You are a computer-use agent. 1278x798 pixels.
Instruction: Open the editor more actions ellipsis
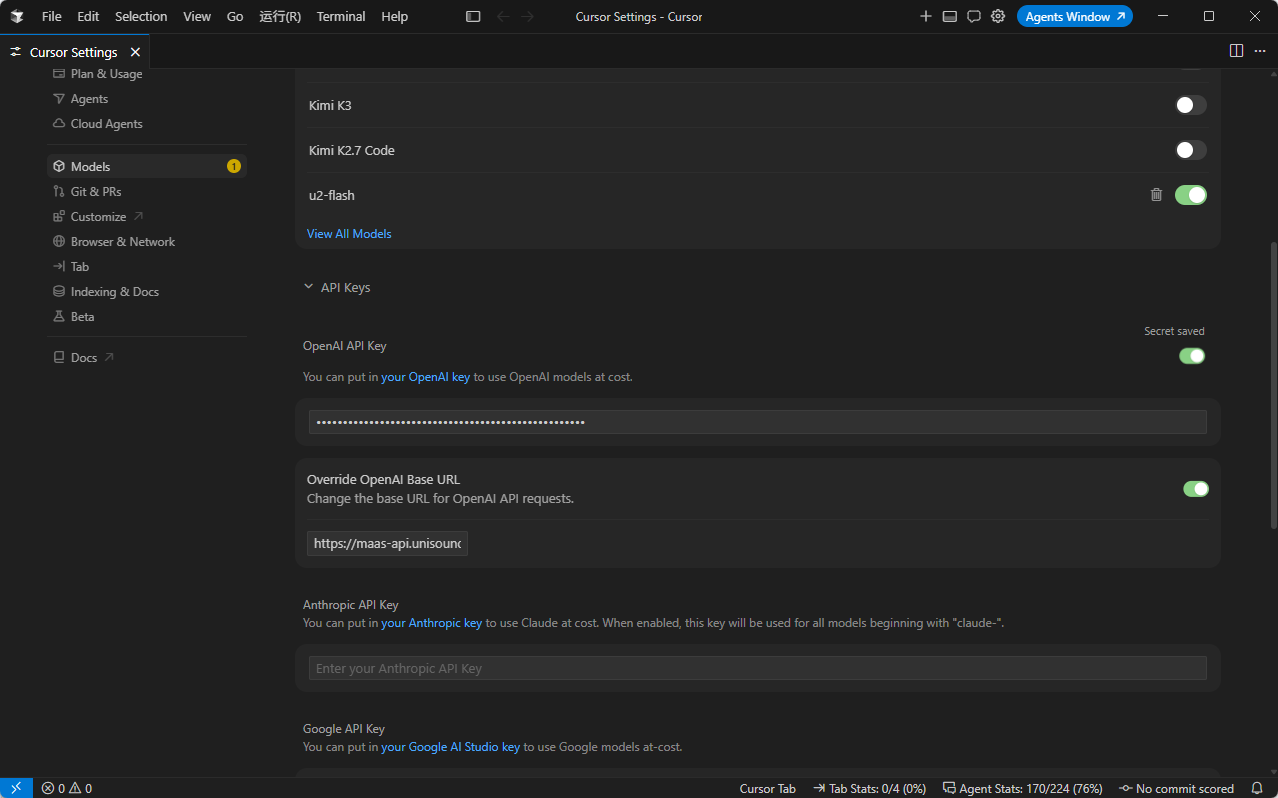(1260, 51)
